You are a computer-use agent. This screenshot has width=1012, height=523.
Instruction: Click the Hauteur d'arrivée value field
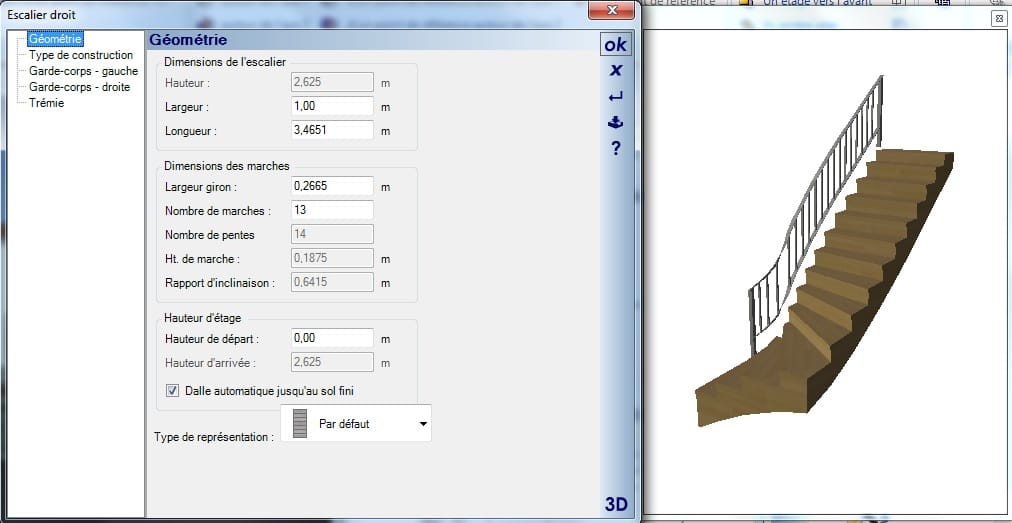(x=332, y=362)
